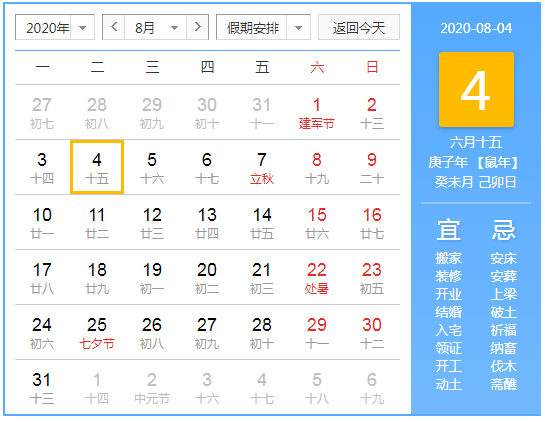Viewport: 545px width, 422px height.
Task: Go to previous month arrow
Action: pos(114,27)
